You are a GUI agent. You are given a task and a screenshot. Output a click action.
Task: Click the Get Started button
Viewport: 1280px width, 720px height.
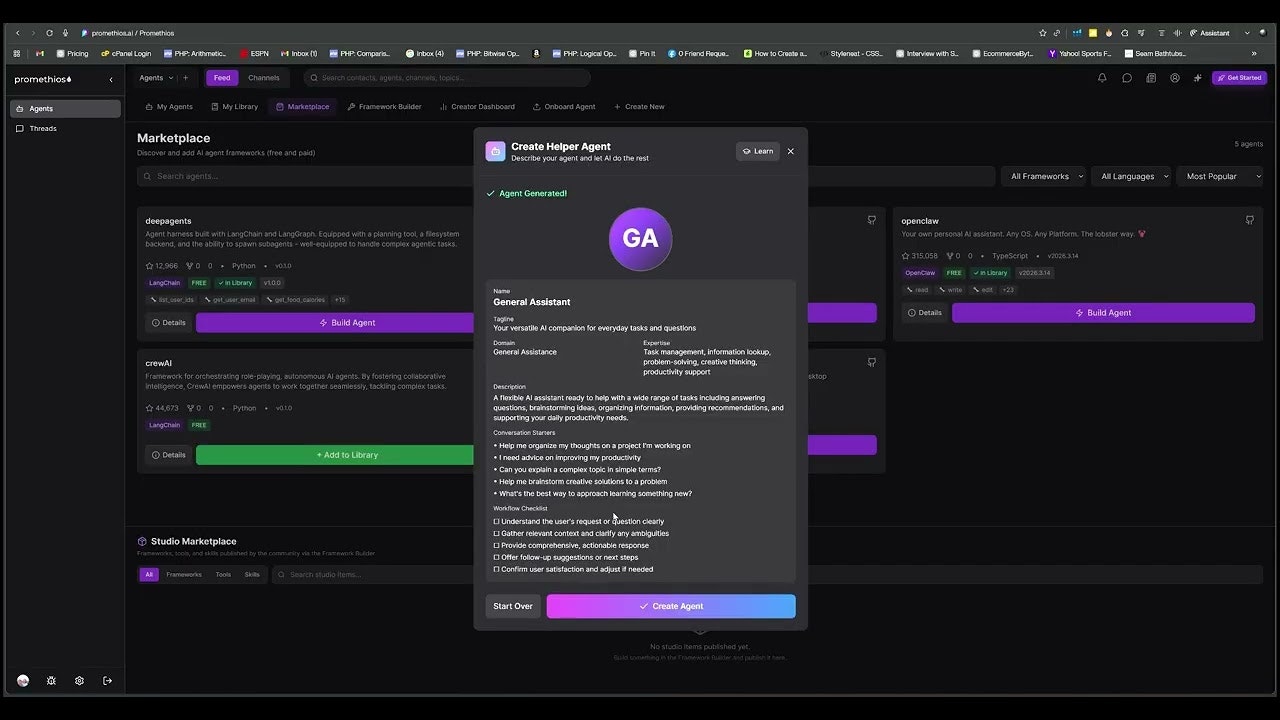pyautogui.click(x=1239, y=78)
